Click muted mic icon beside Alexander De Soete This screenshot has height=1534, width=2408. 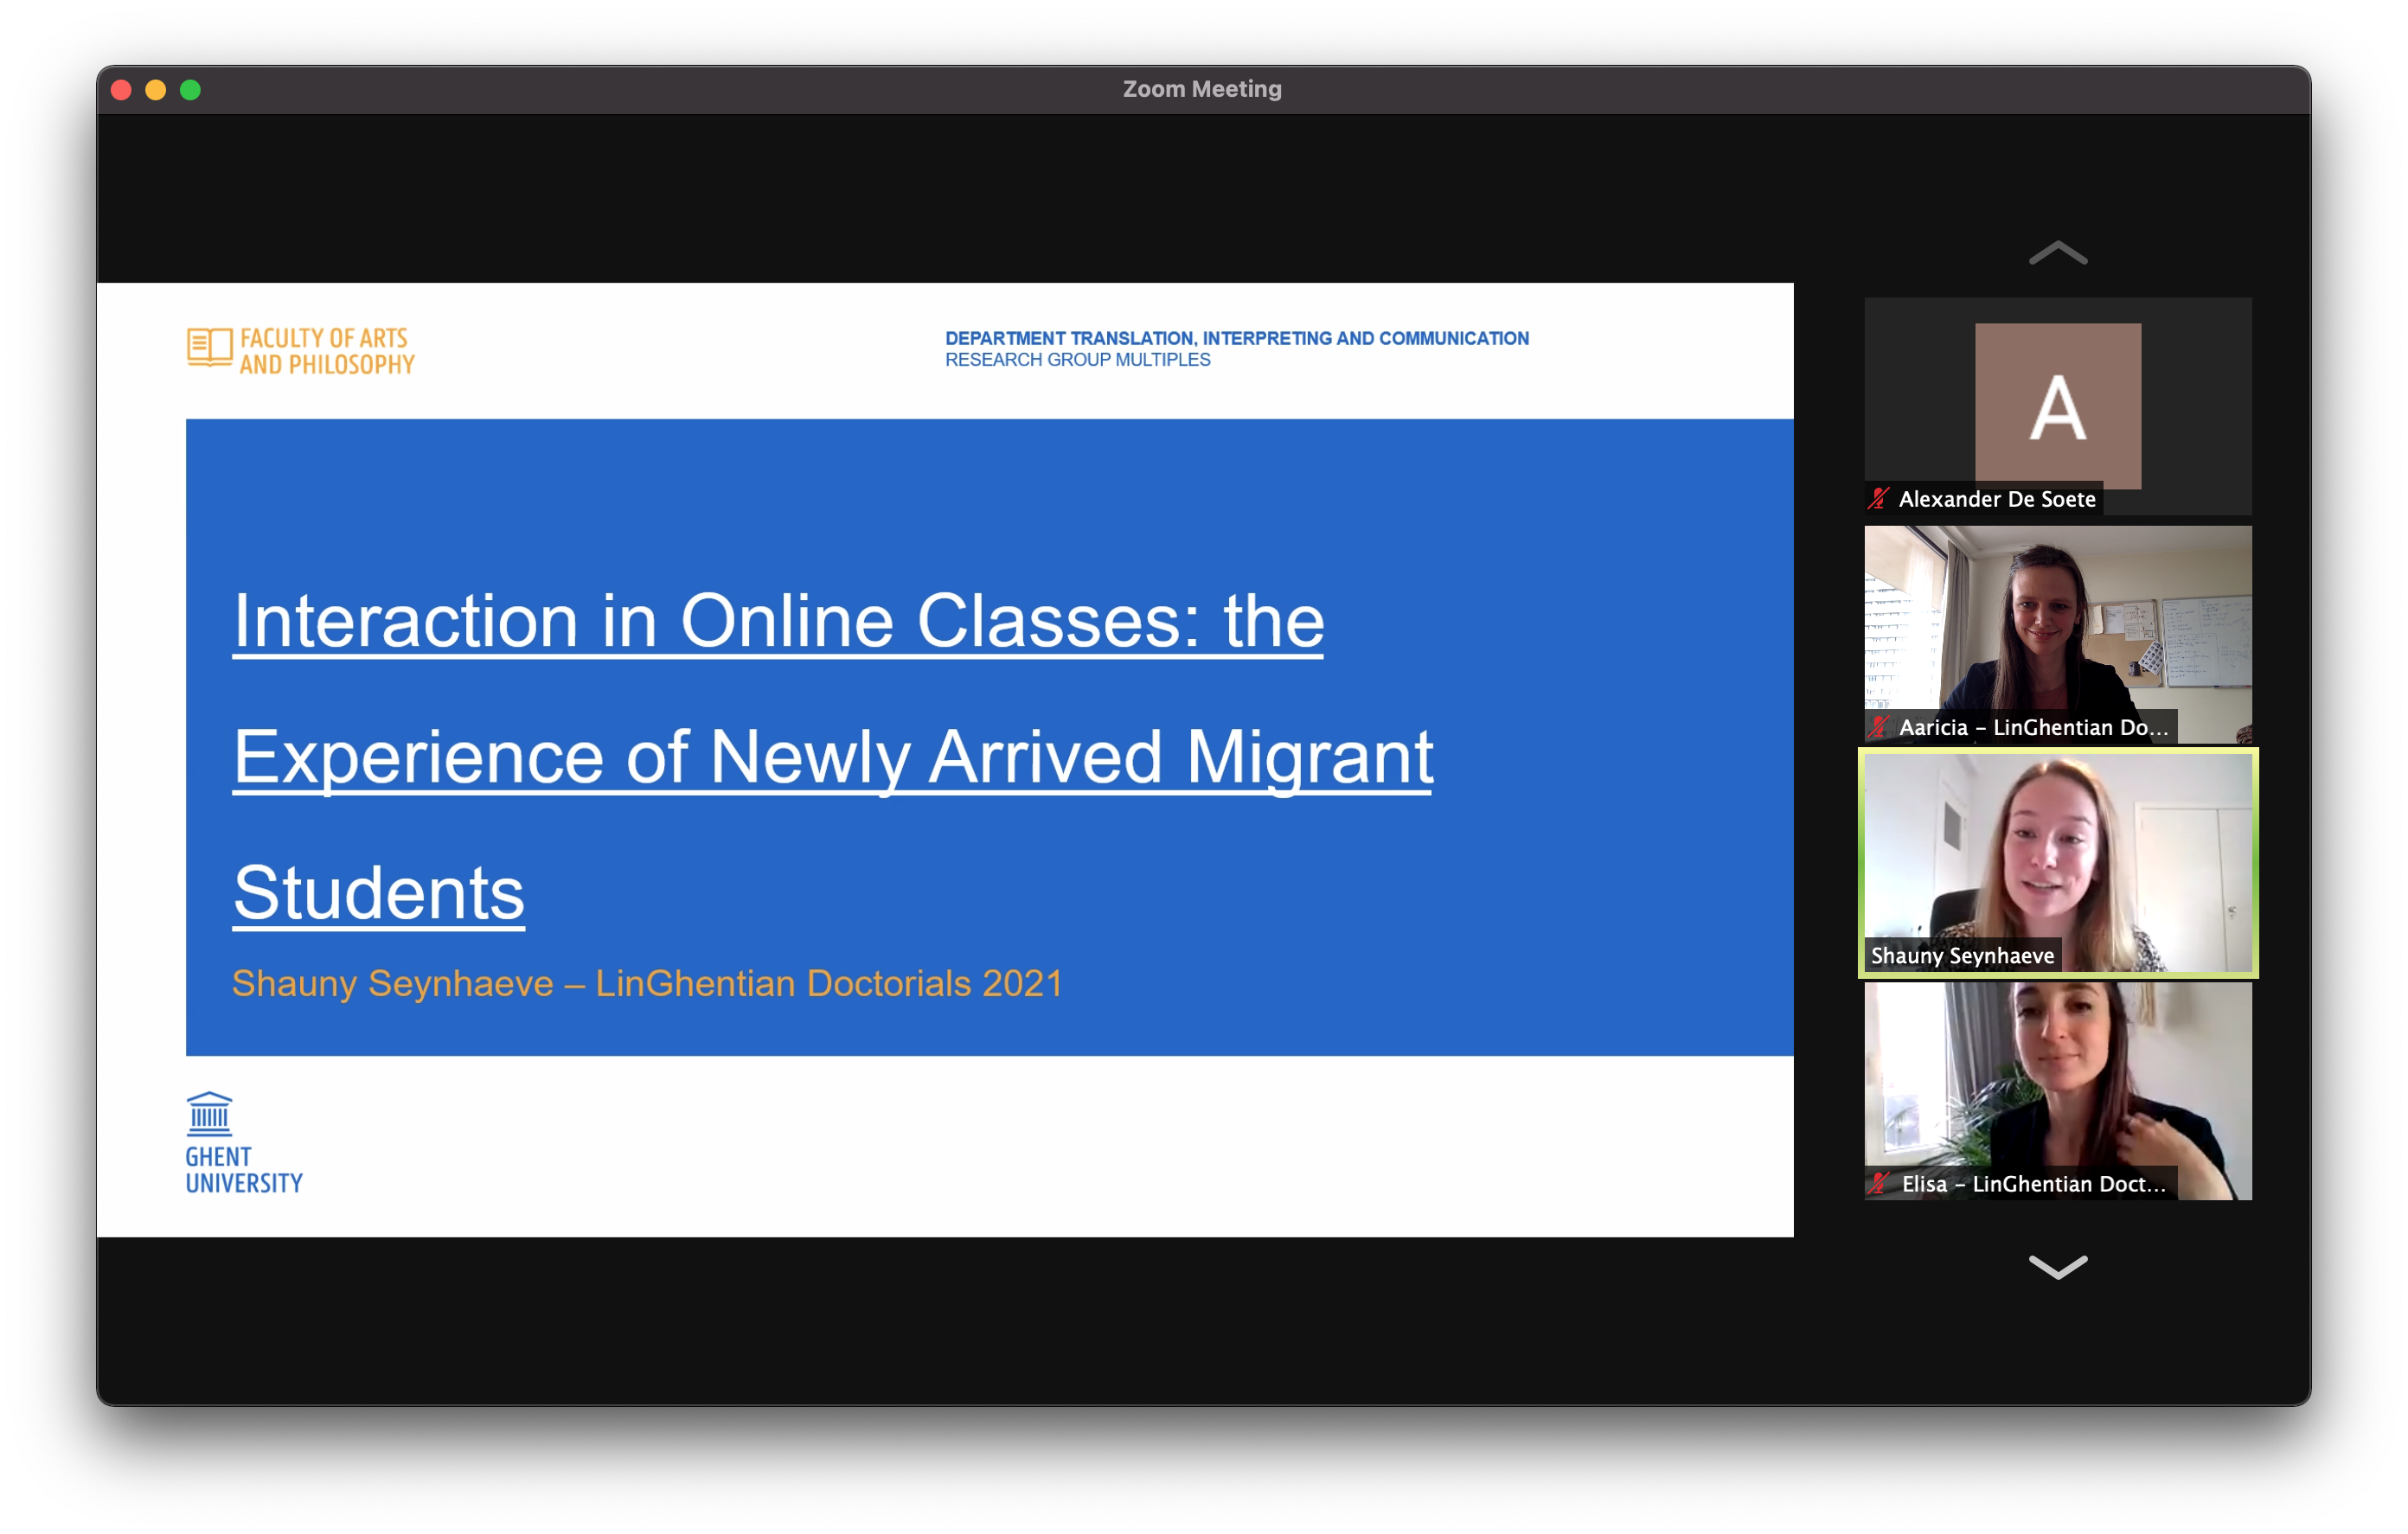click(x=1878, y=498)
